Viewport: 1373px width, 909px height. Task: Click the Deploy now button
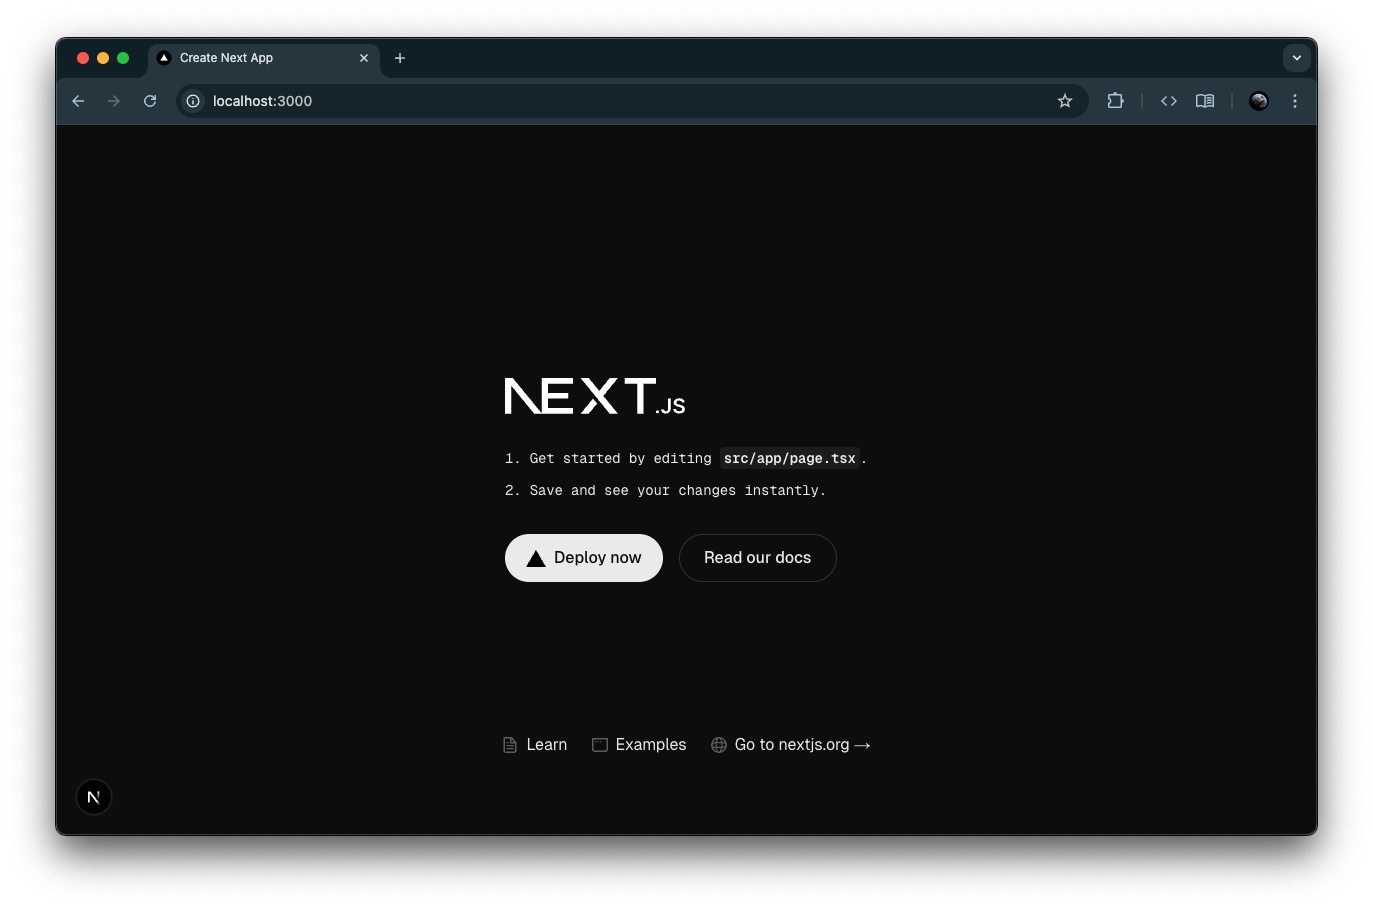click(x=584, y=558)
